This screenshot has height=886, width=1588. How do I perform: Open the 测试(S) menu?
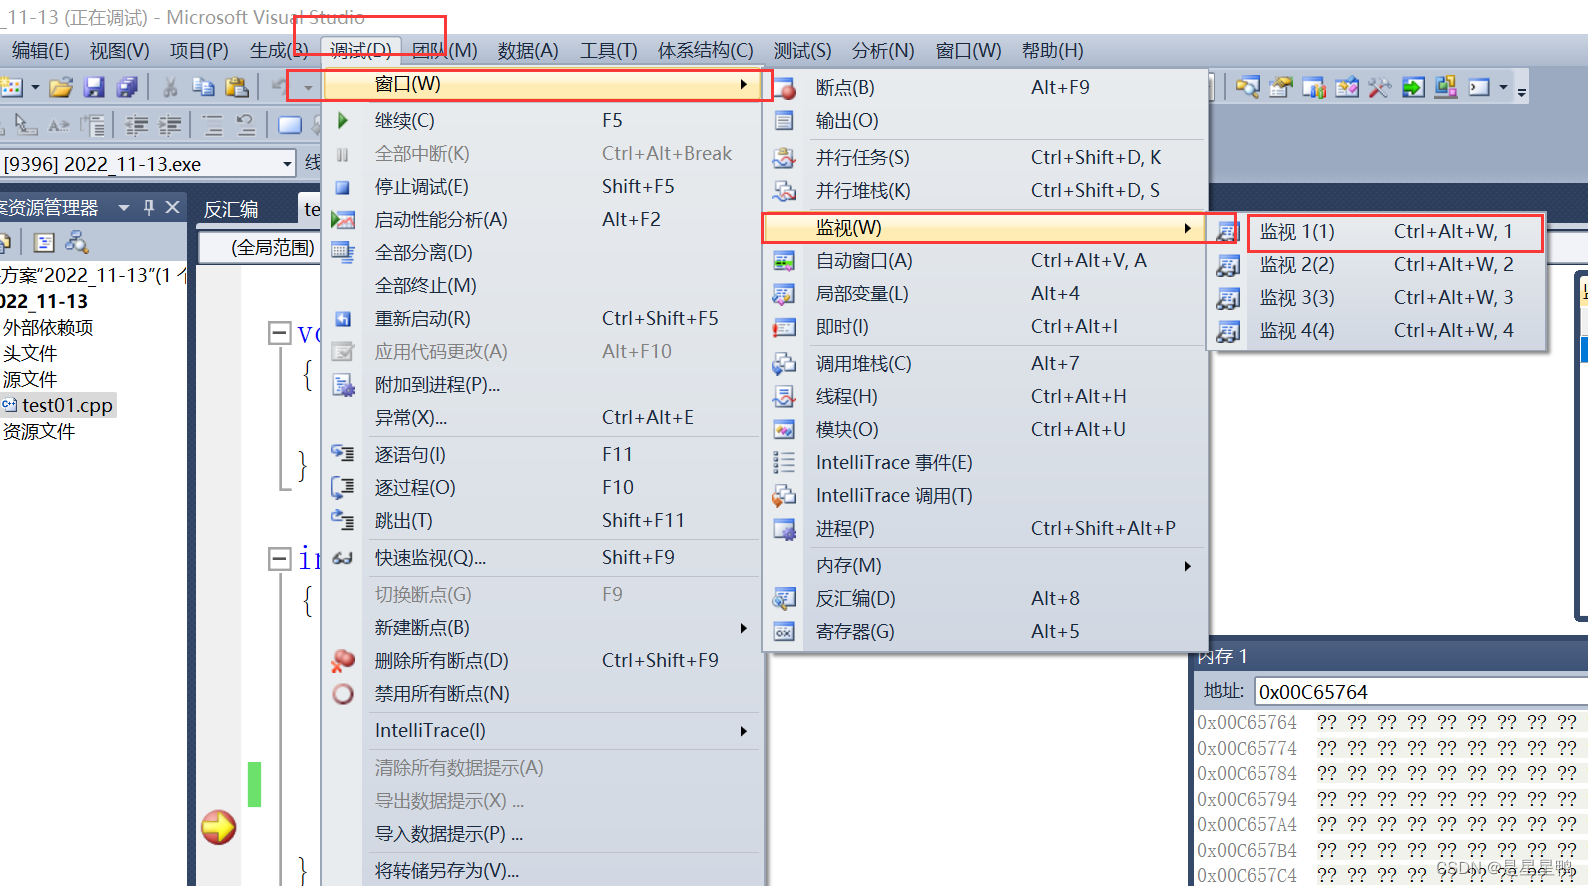(802, 51)
